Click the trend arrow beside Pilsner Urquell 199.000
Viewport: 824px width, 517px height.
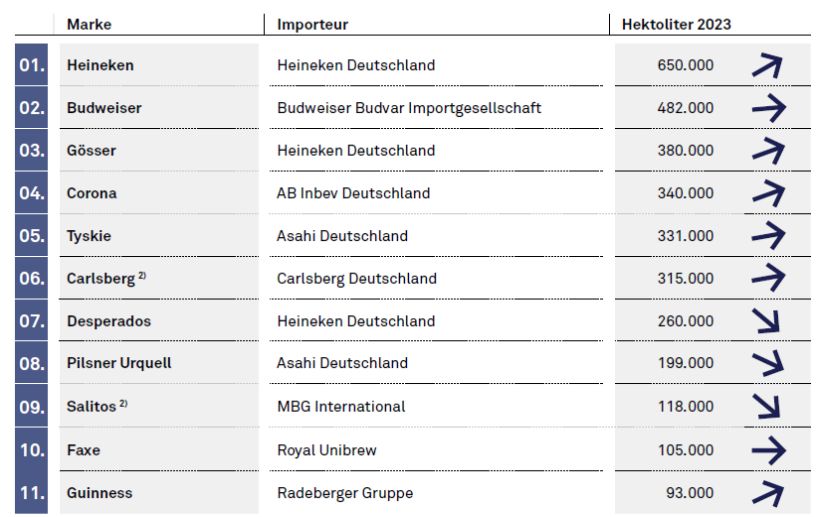click(x=768, y=363)
